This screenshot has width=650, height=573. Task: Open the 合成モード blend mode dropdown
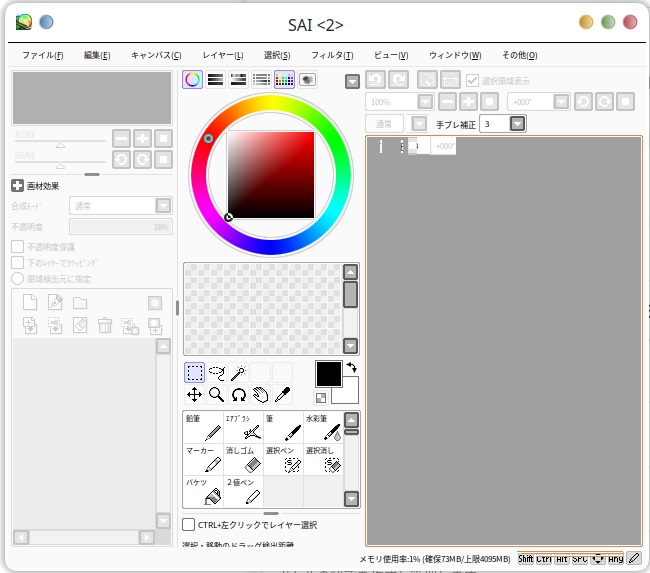pyautogui.click(x=162, y=205)
